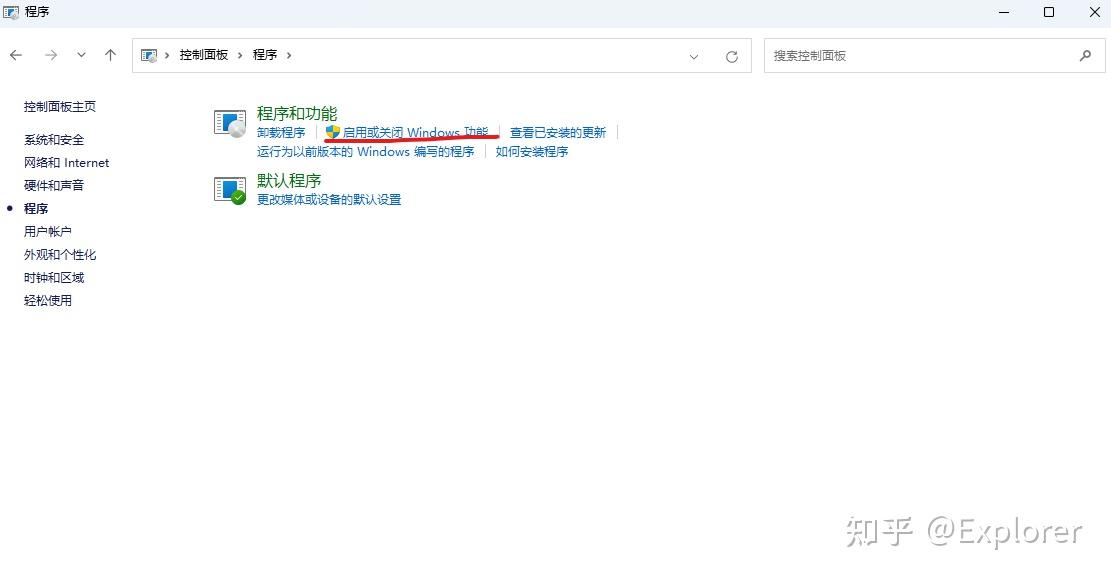The image size is (1111, 582).
Task: Open the address bar dropdown arrow
Action: tap(694, 56)
